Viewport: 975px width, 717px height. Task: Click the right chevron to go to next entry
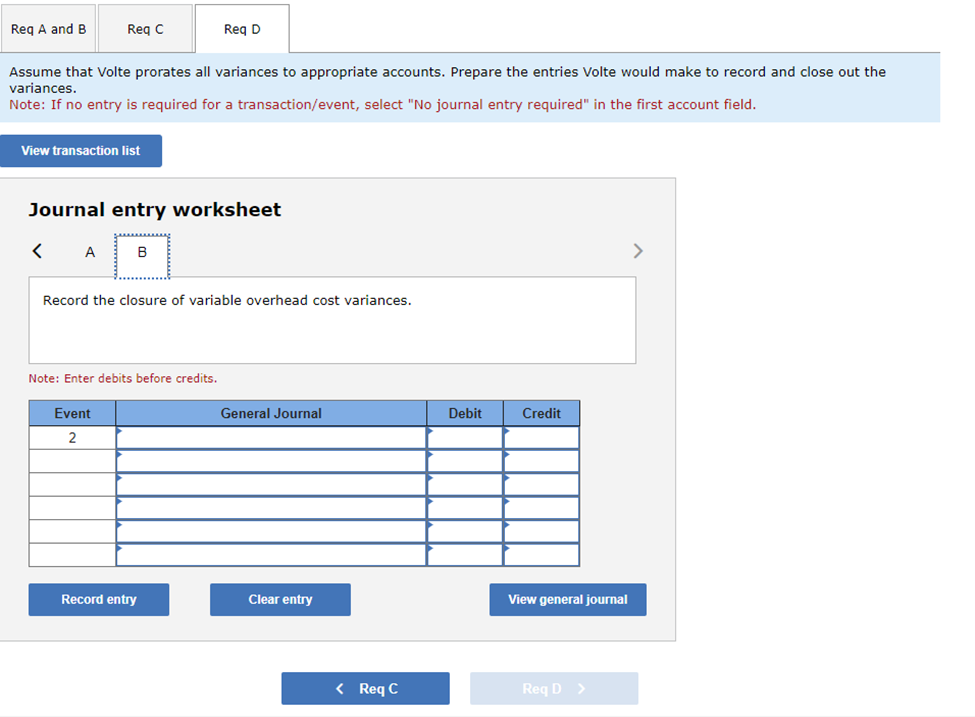point(638,251)
